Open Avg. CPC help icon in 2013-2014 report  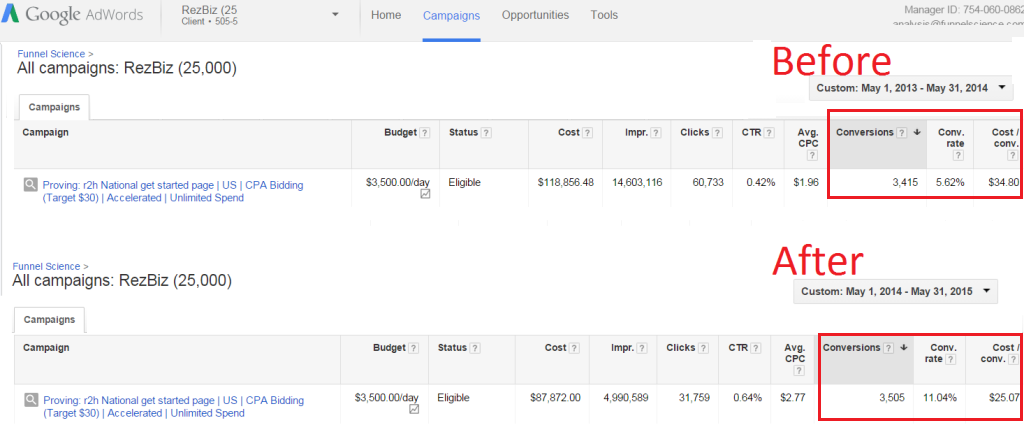pyautogui.click(x=812, y=155)
